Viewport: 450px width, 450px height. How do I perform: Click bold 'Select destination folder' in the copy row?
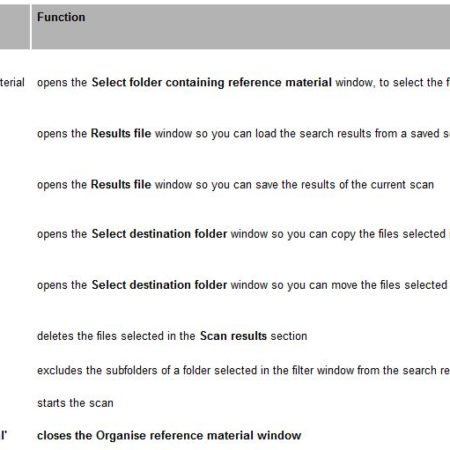(159, 234)
